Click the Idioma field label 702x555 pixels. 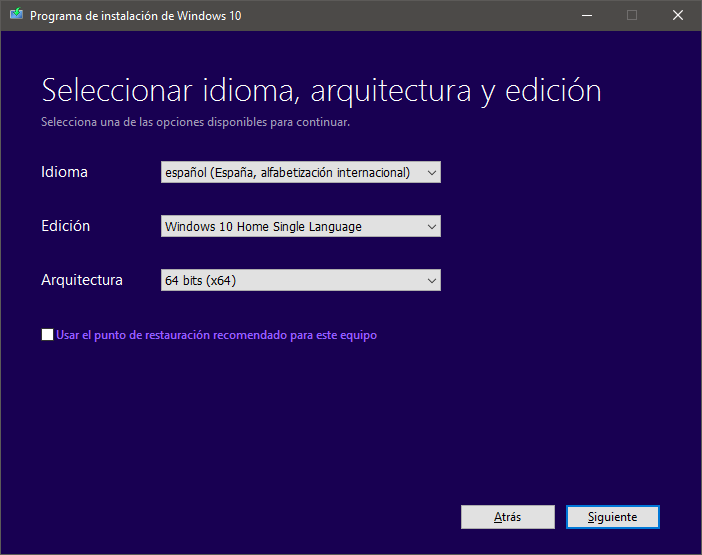pyautogui.click(x=64, y=172)
